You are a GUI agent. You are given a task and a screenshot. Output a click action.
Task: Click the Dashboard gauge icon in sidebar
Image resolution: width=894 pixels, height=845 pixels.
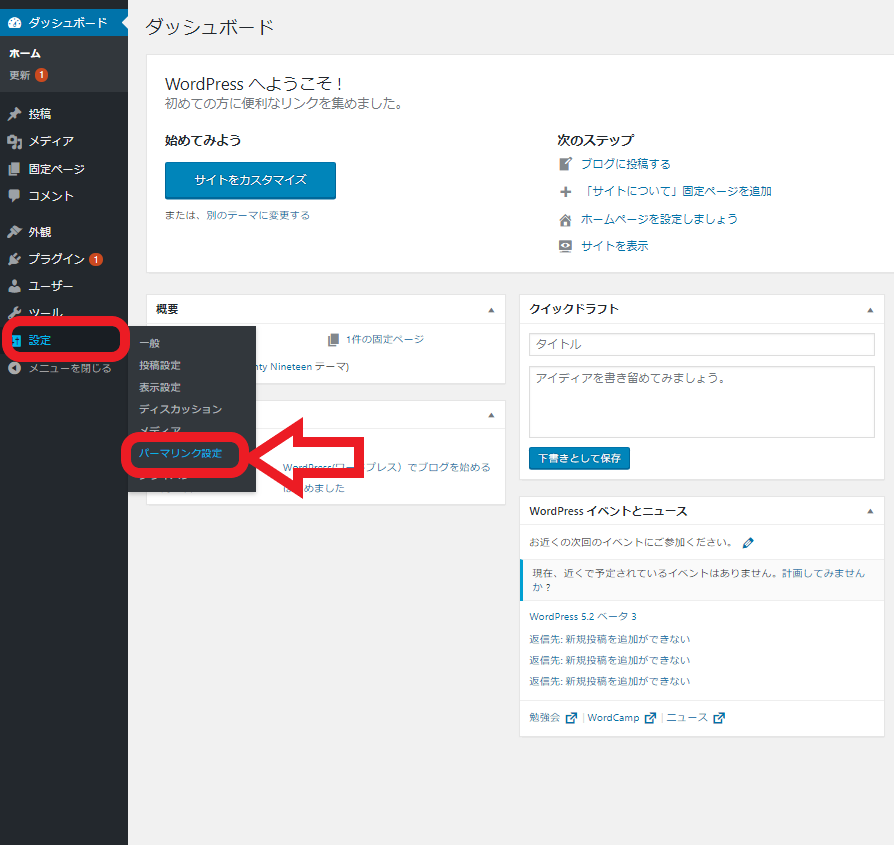coord(14,23)
